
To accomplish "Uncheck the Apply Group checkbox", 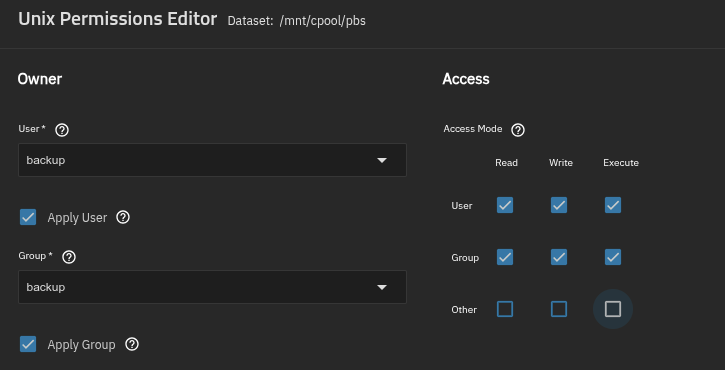I will click(28, 344).
